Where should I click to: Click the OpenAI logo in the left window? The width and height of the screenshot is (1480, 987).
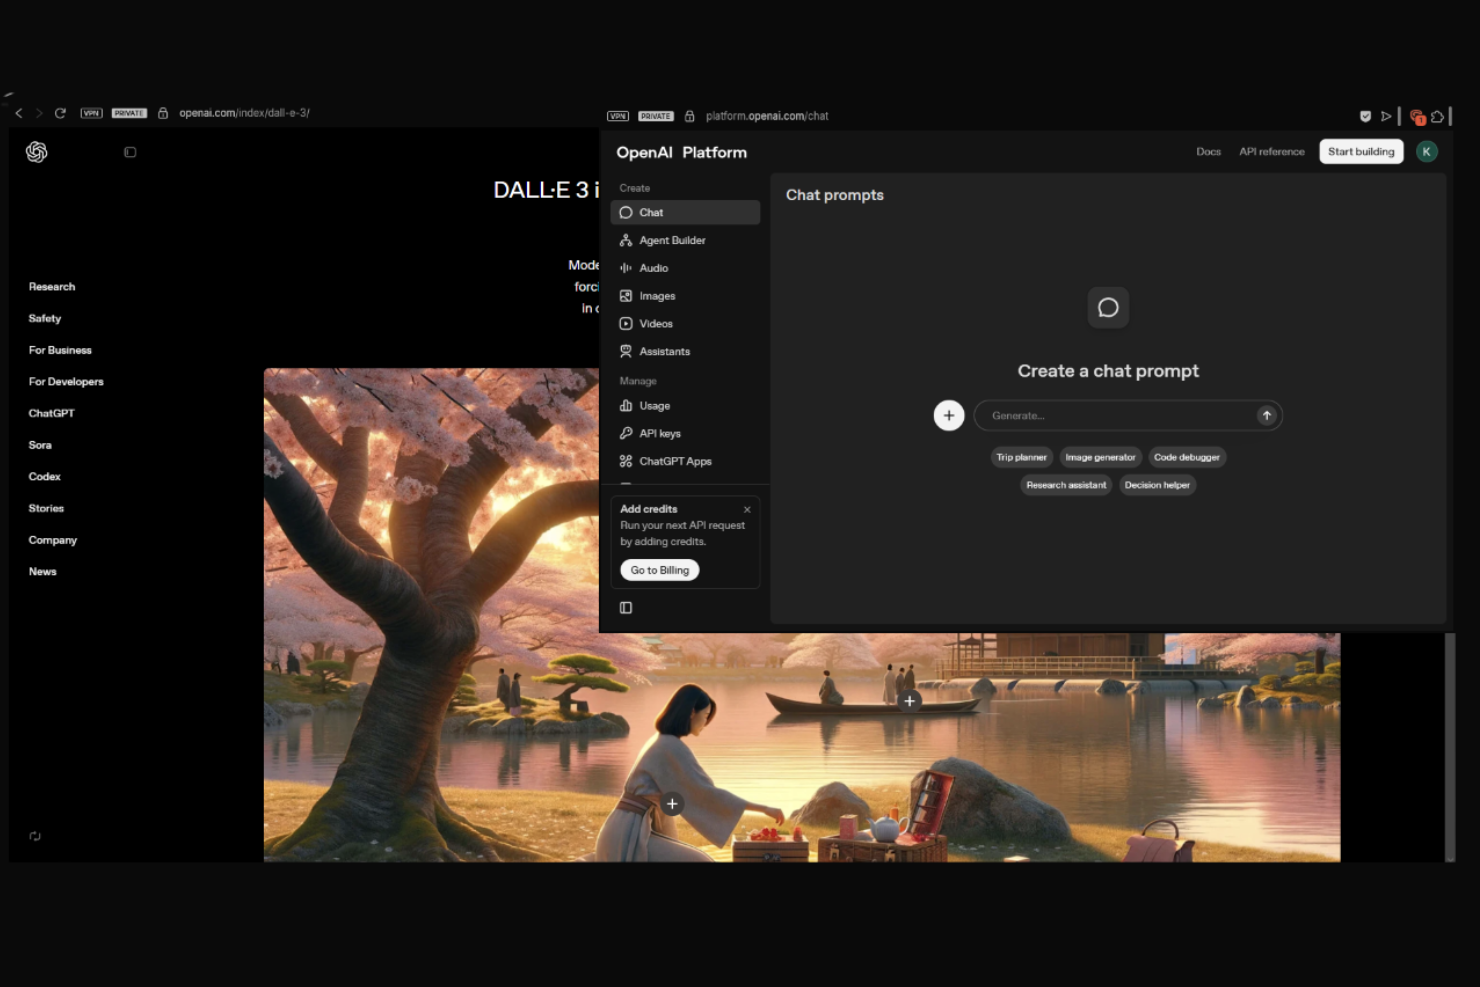coord(37,152)
